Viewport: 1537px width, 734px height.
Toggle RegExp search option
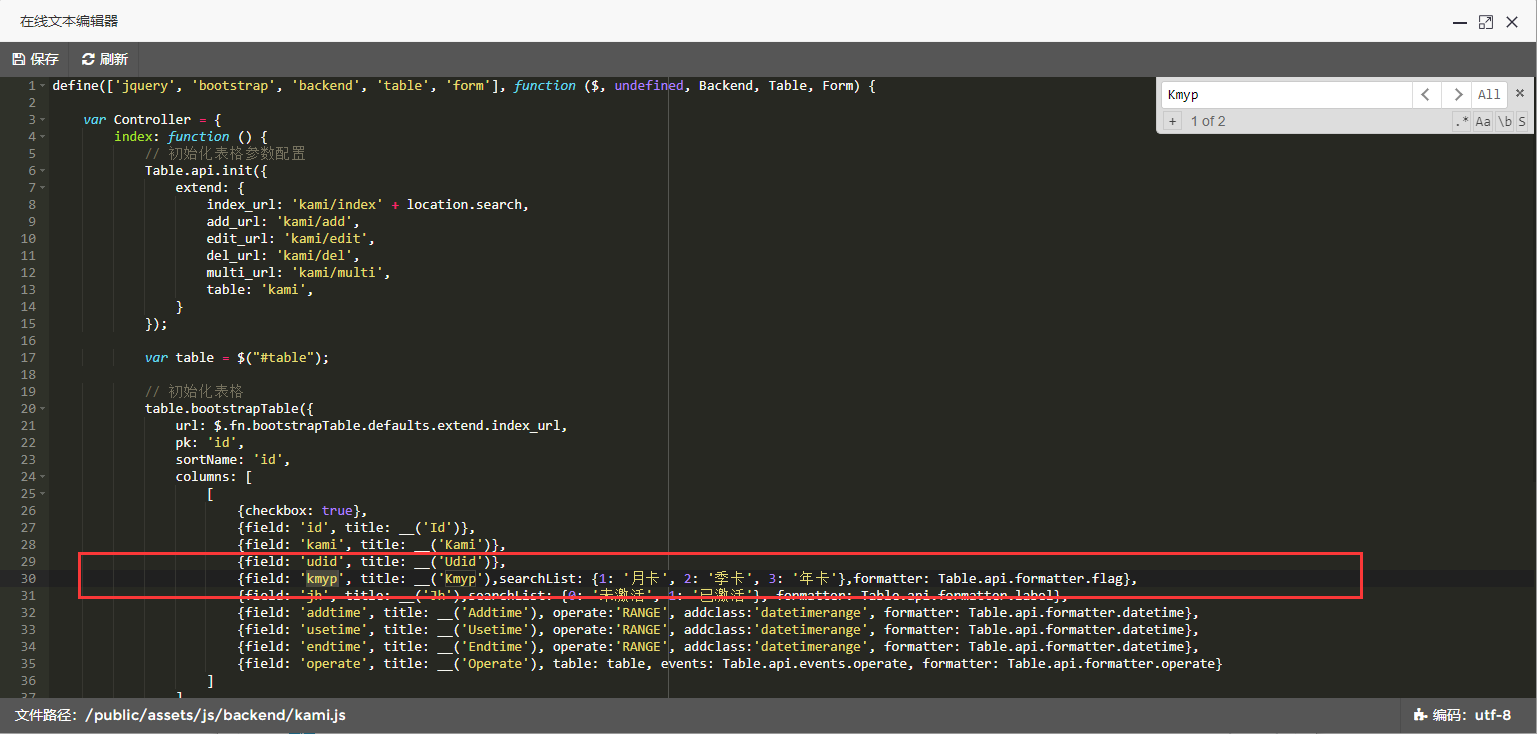pyautogui.click(x=1462, y=121)
